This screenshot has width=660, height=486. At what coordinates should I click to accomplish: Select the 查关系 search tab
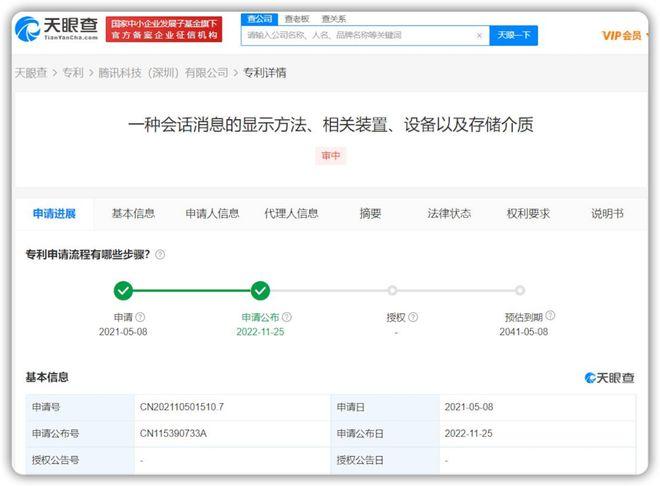coord(334,19)
